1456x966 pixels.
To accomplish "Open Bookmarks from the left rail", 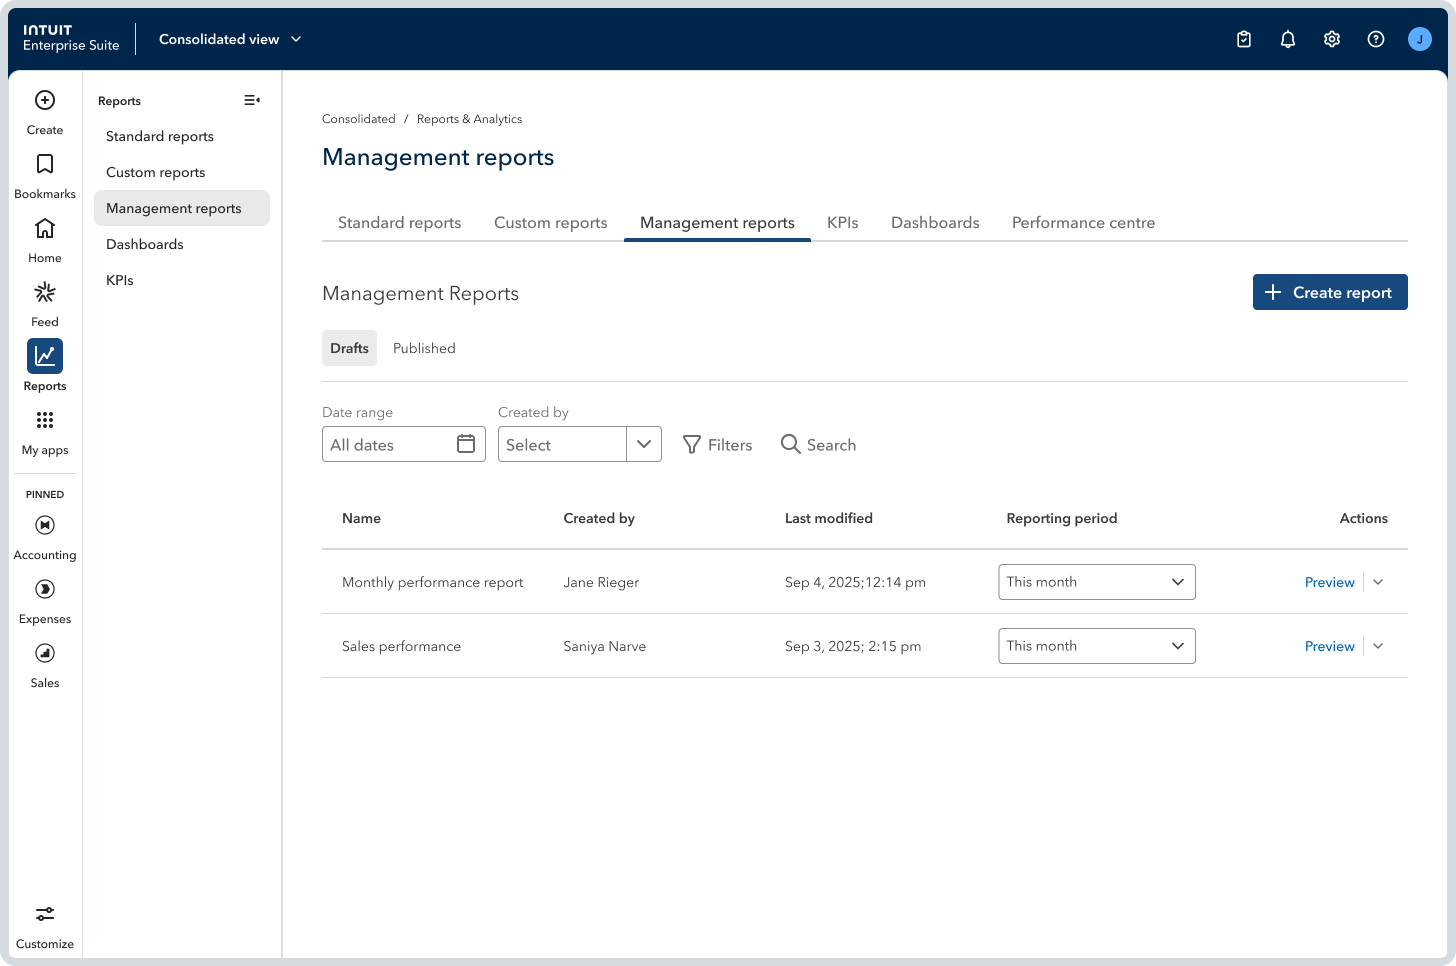I will pos(45,165).
